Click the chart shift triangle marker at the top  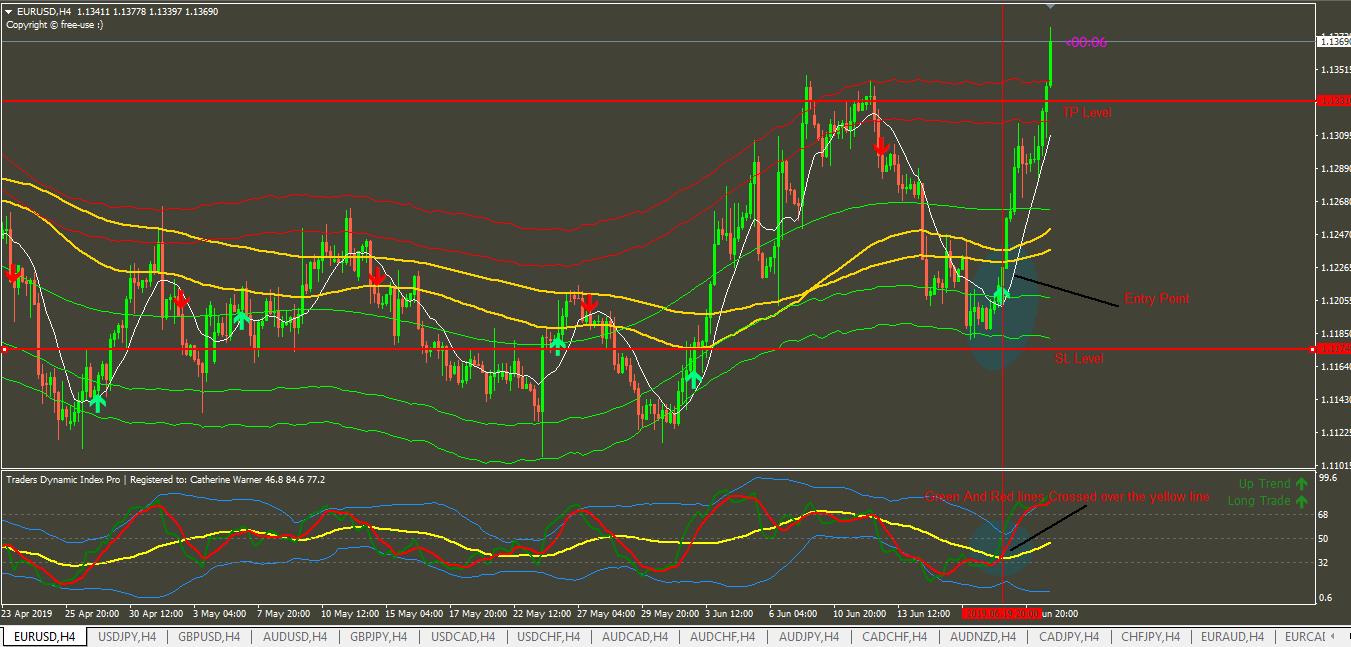1050,7
